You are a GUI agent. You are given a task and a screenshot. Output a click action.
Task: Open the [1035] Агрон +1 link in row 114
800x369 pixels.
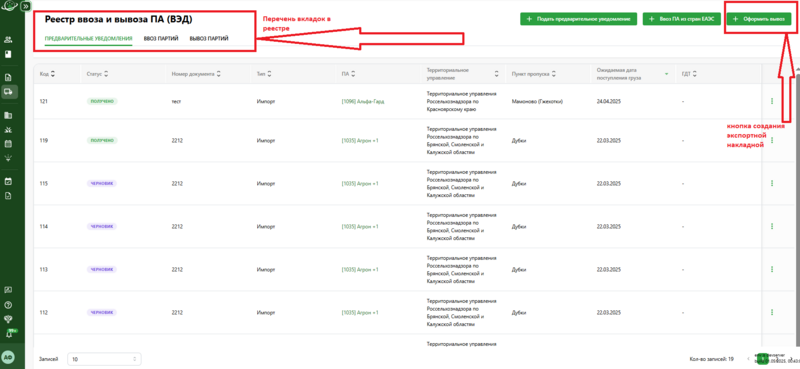[360, 226]
